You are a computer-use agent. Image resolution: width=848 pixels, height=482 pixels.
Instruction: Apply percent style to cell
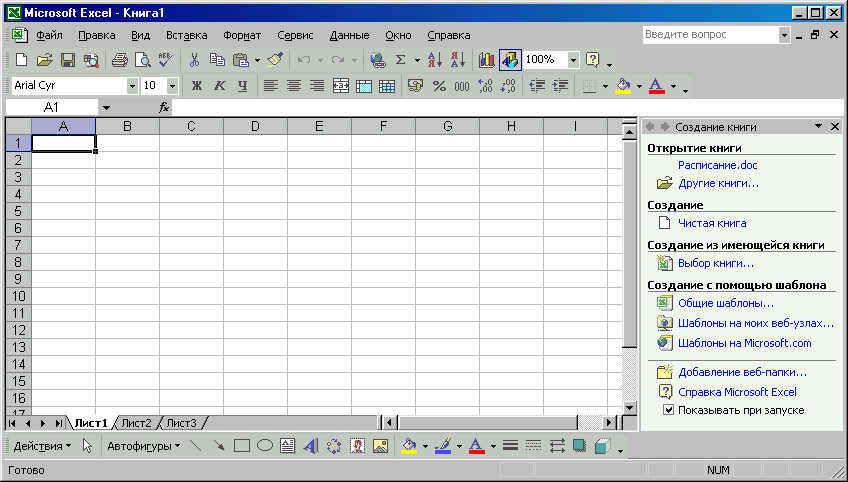point(439,85)
